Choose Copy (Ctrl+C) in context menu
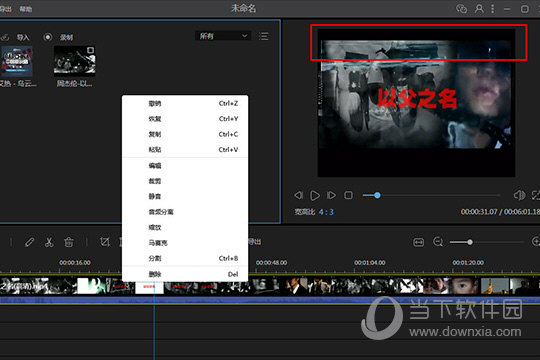 pyautogui.click(x=185, y=134)
